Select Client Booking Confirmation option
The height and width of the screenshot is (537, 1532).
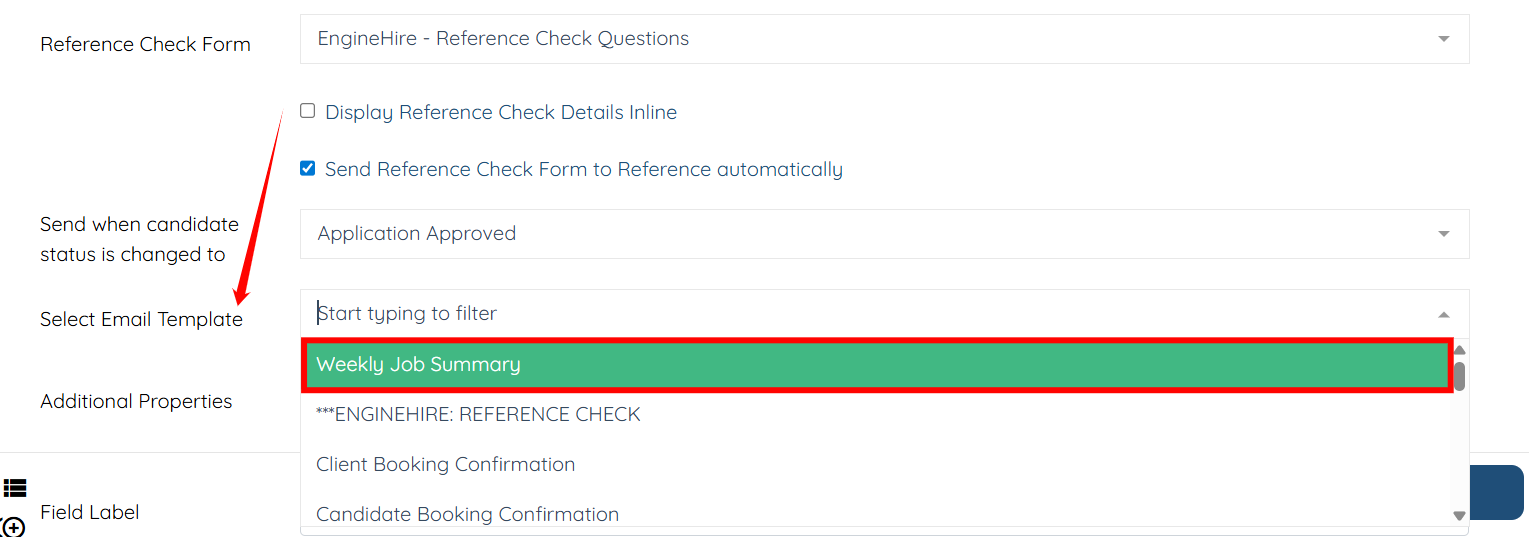click(445, 464)
